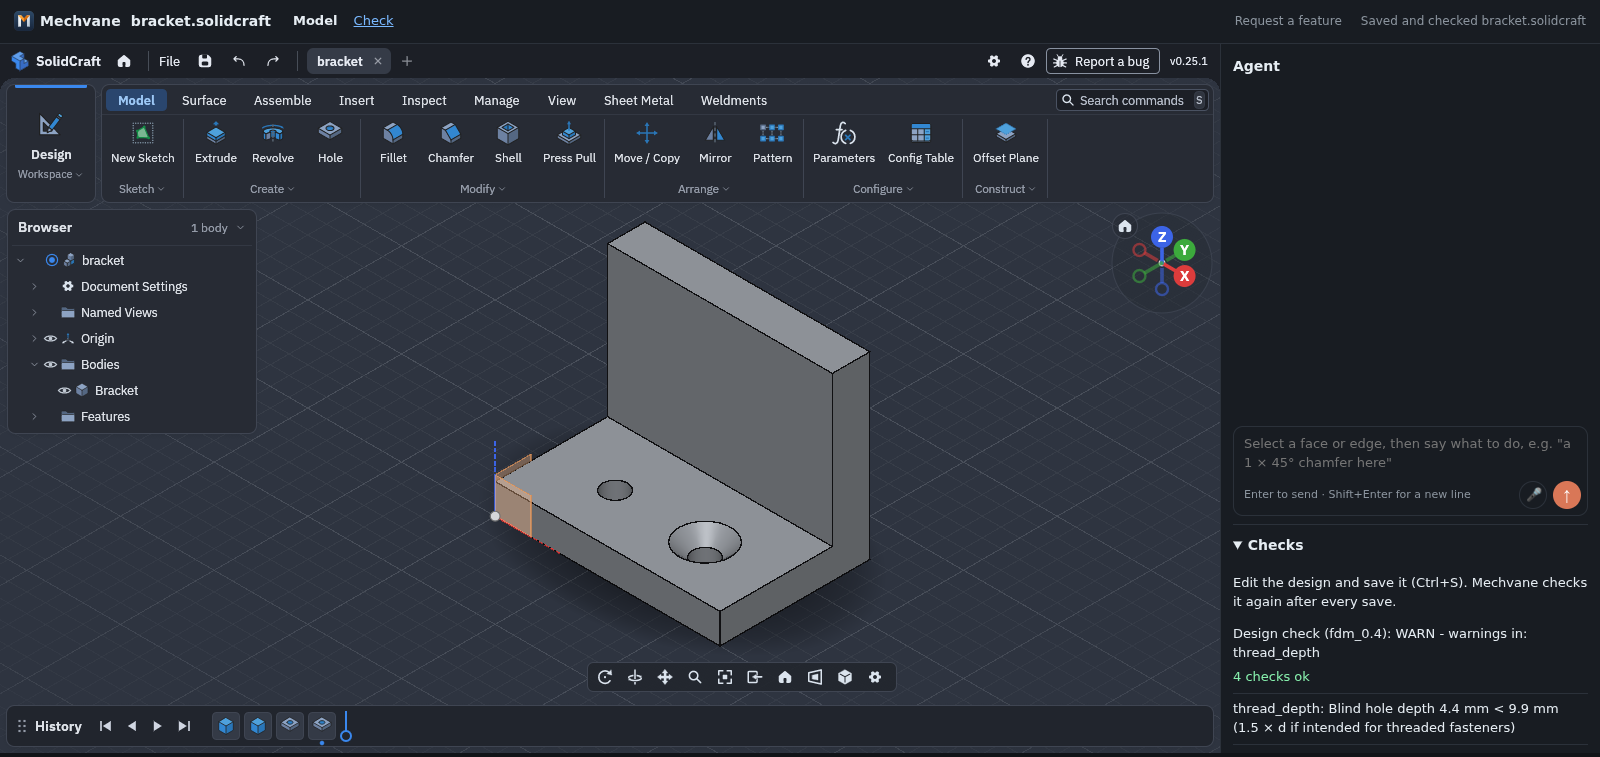1600x757 pixels.
Task: Collapse the Checks section
Action: [1268, 545]
